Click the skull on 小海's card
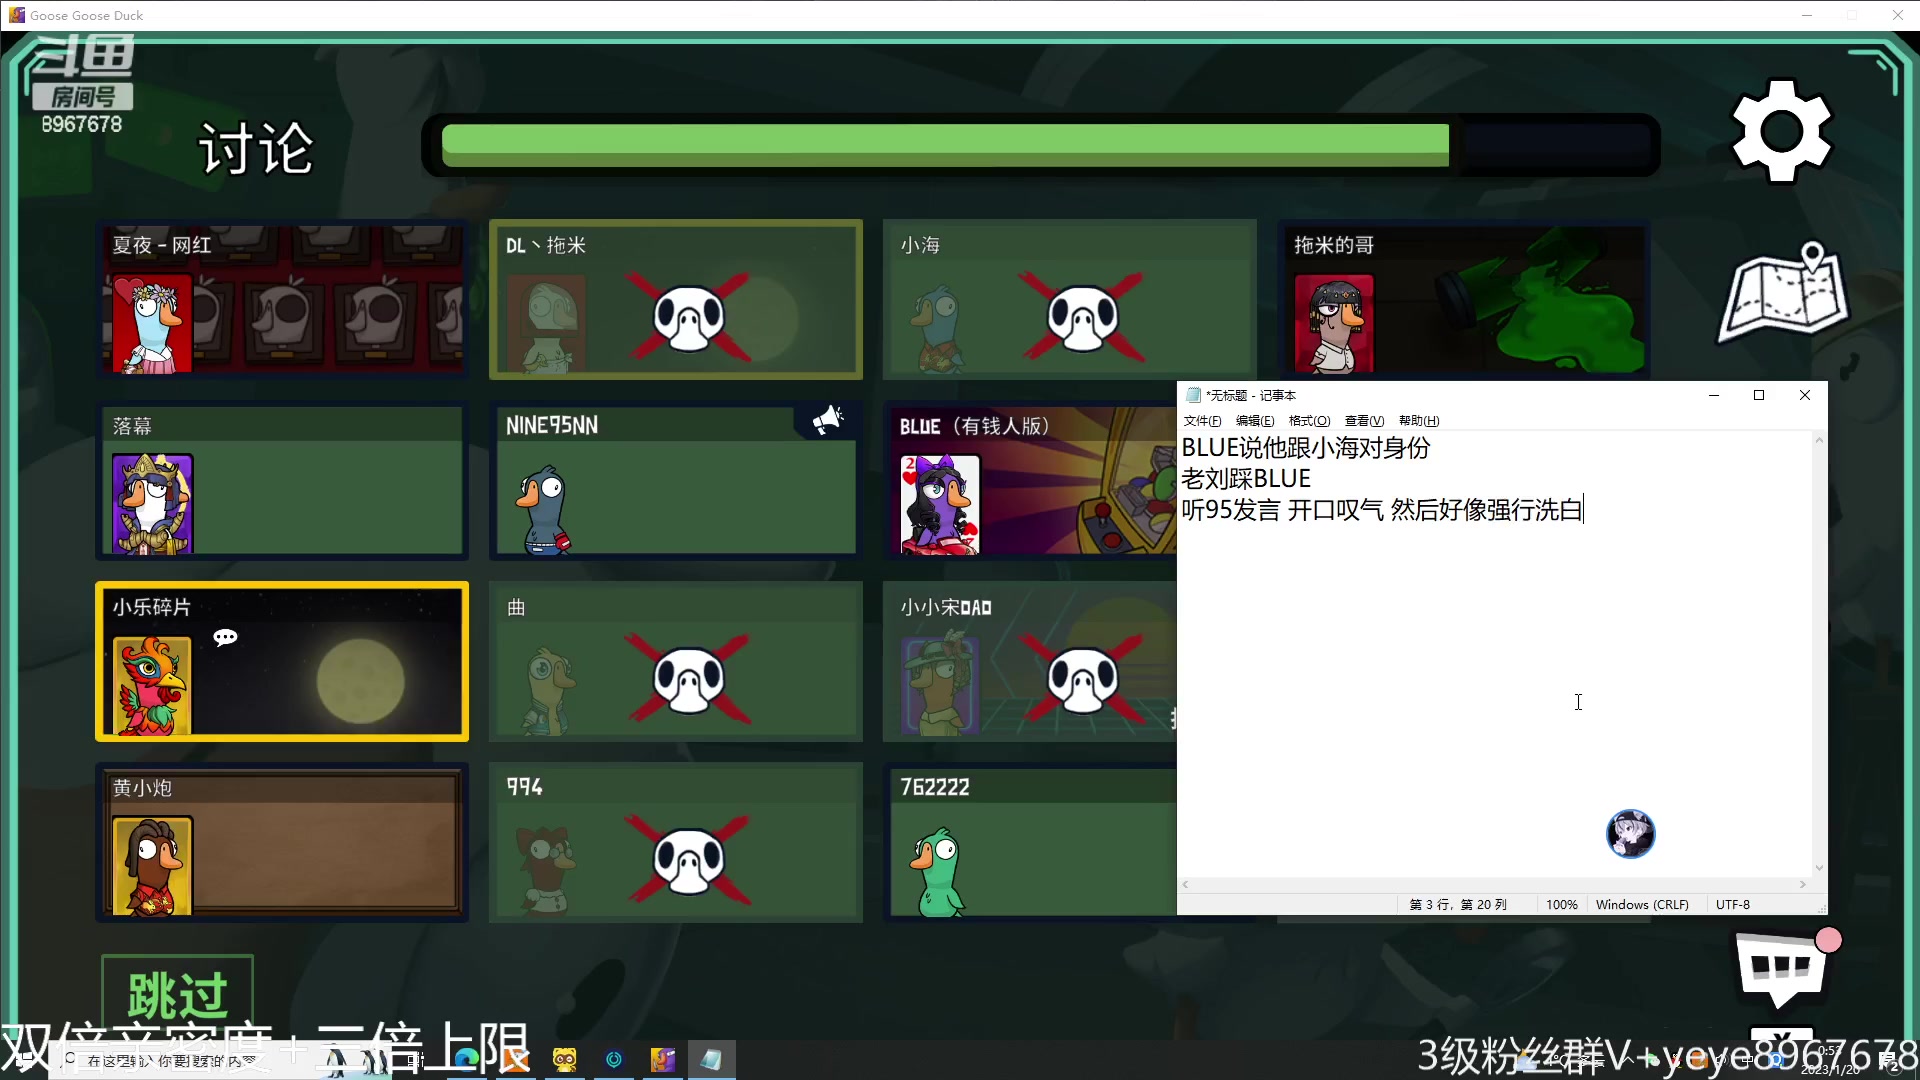 (1083, 317)
